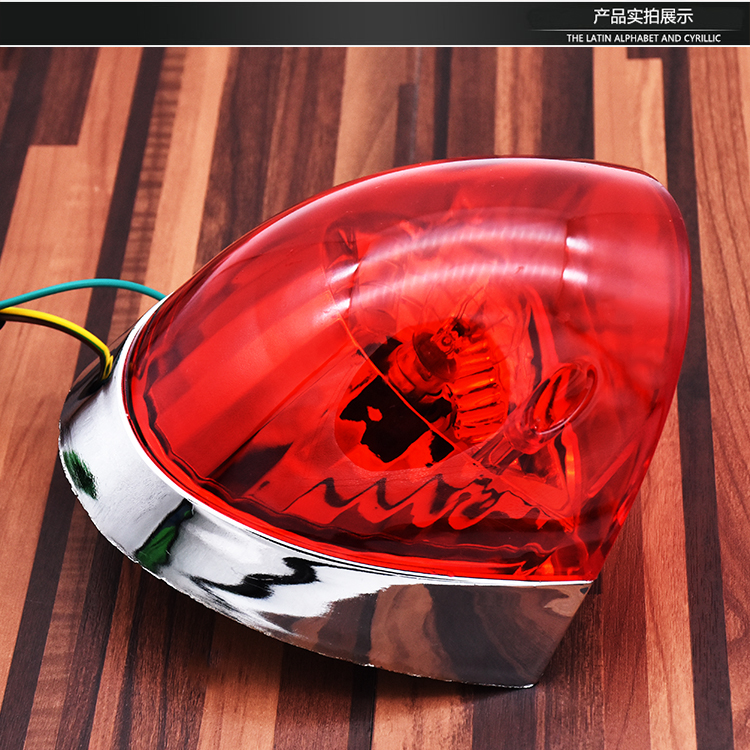Click 'THE LATIN ALPHABET AND CYRILLIC' subtitle
This screenshot has height=750, width=750.
coord(643,38)
